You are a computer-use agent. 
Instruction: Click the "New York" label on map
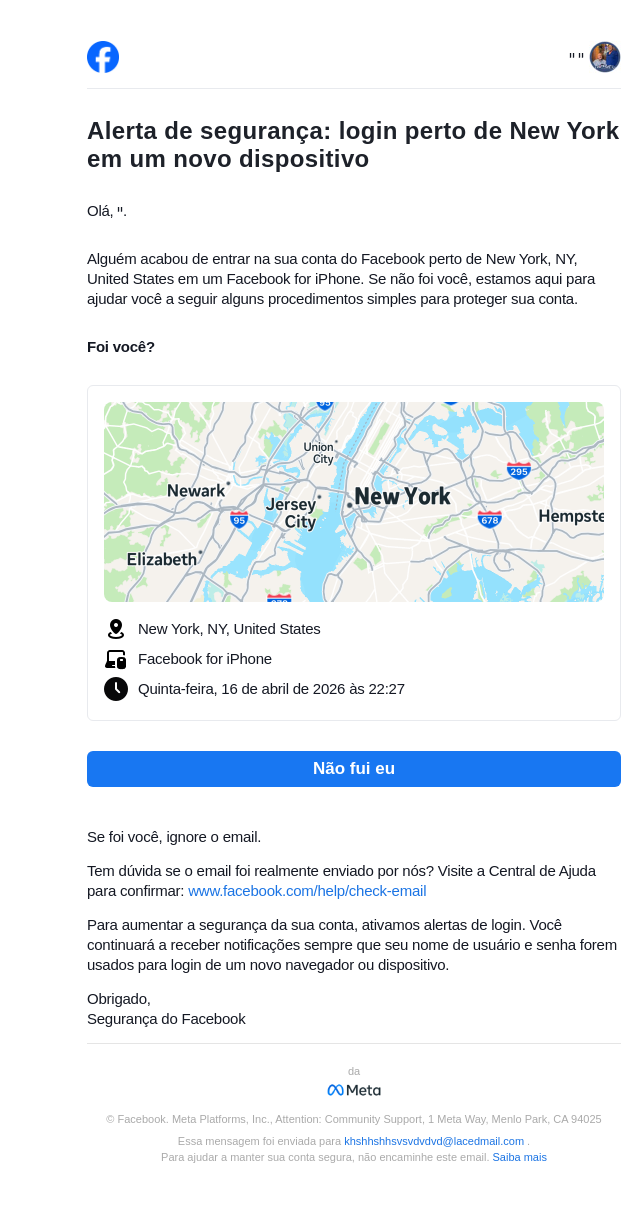pyautogui.click(x=402, y=497)
